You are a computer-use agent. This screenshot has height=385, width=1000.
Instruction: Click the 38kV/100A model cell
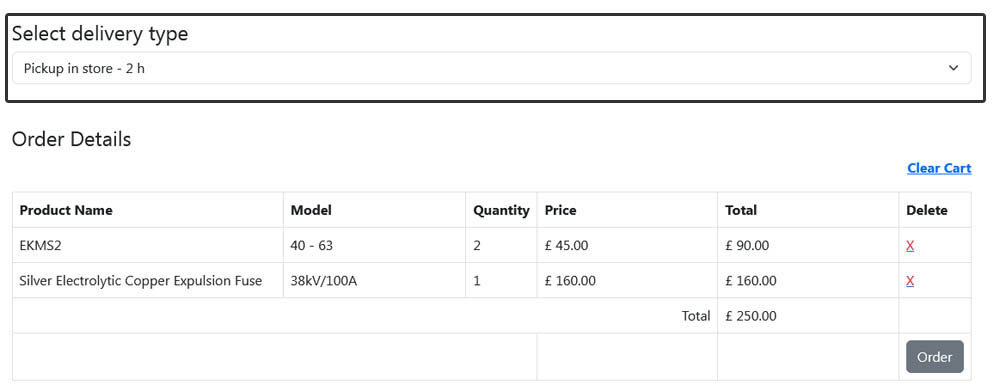click(x=374, y=280)
